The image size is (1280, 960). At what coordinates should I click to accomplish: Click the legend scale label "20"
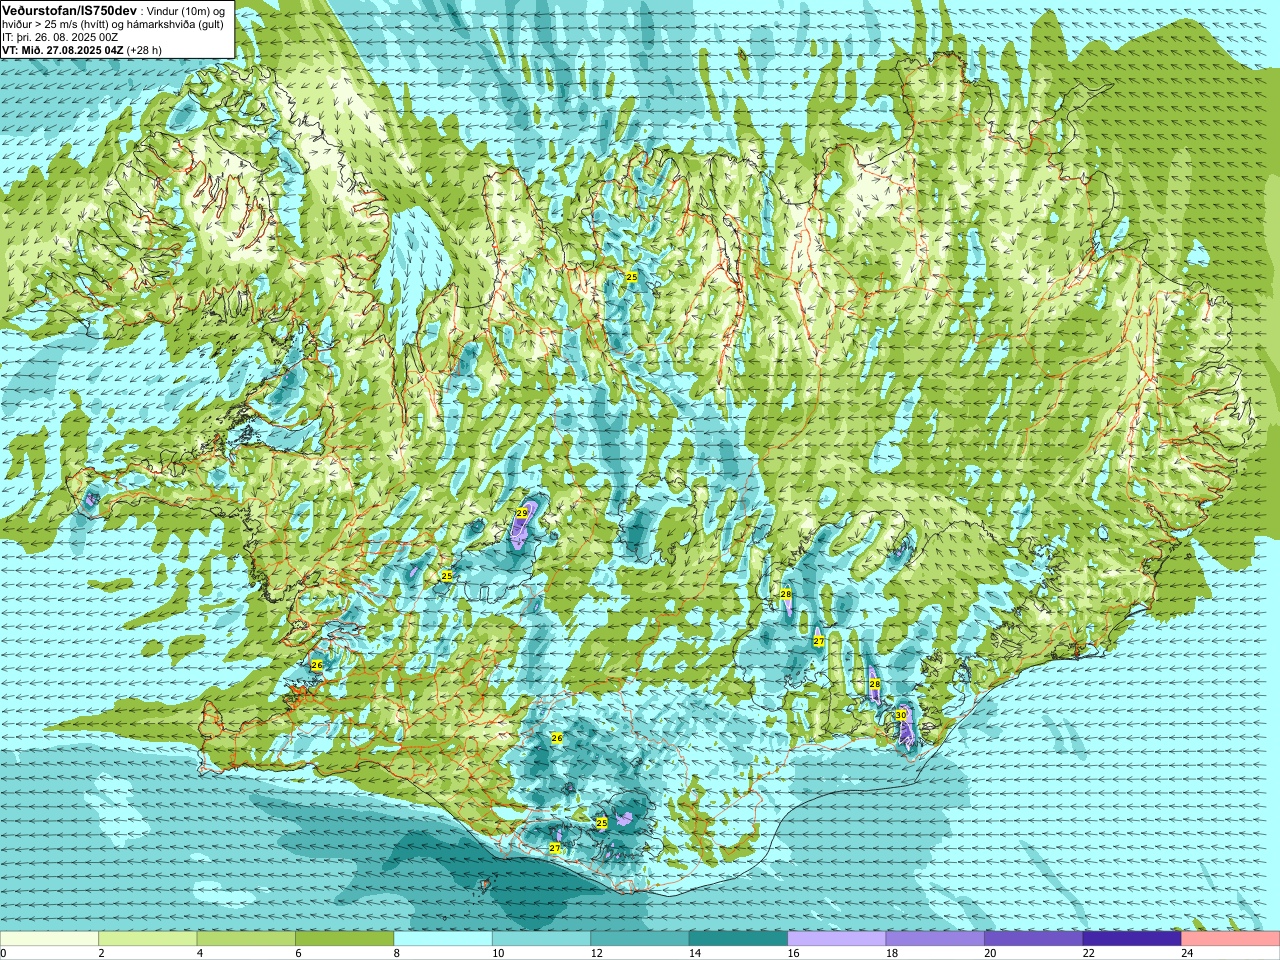pyautogui.click(x=990, y=953)
